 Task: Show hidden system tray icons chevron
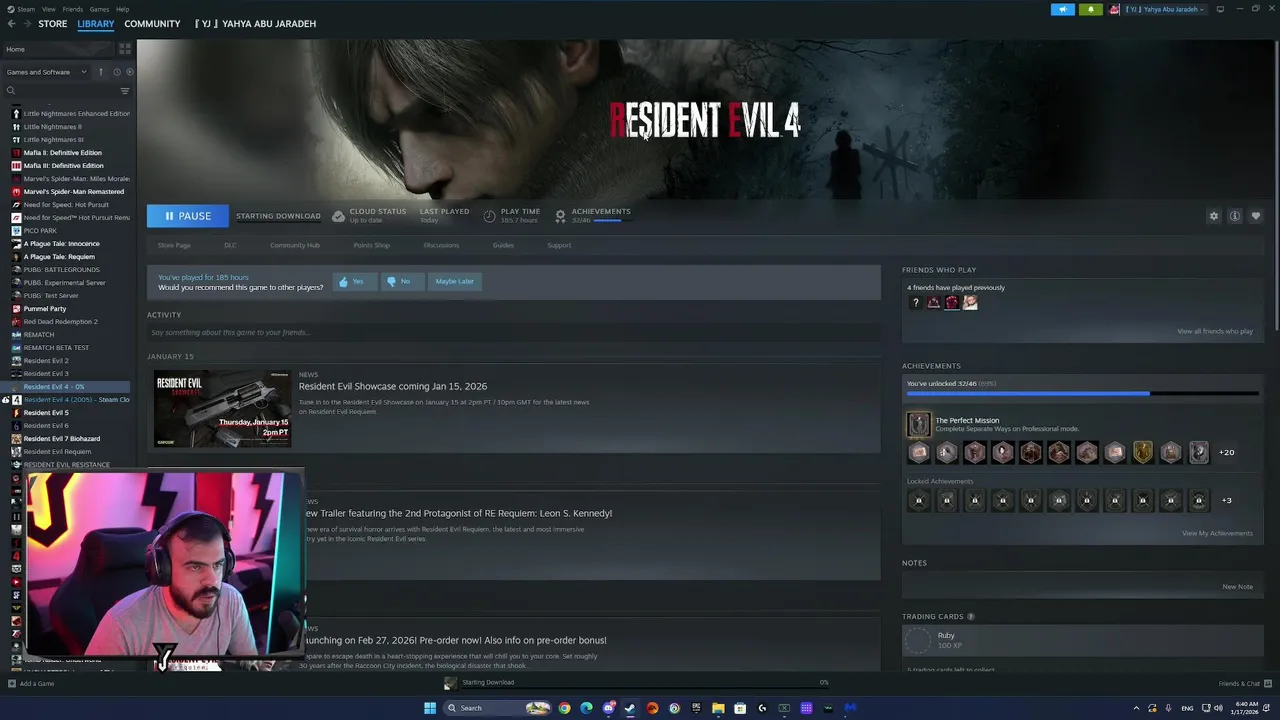pos(1136,708)
